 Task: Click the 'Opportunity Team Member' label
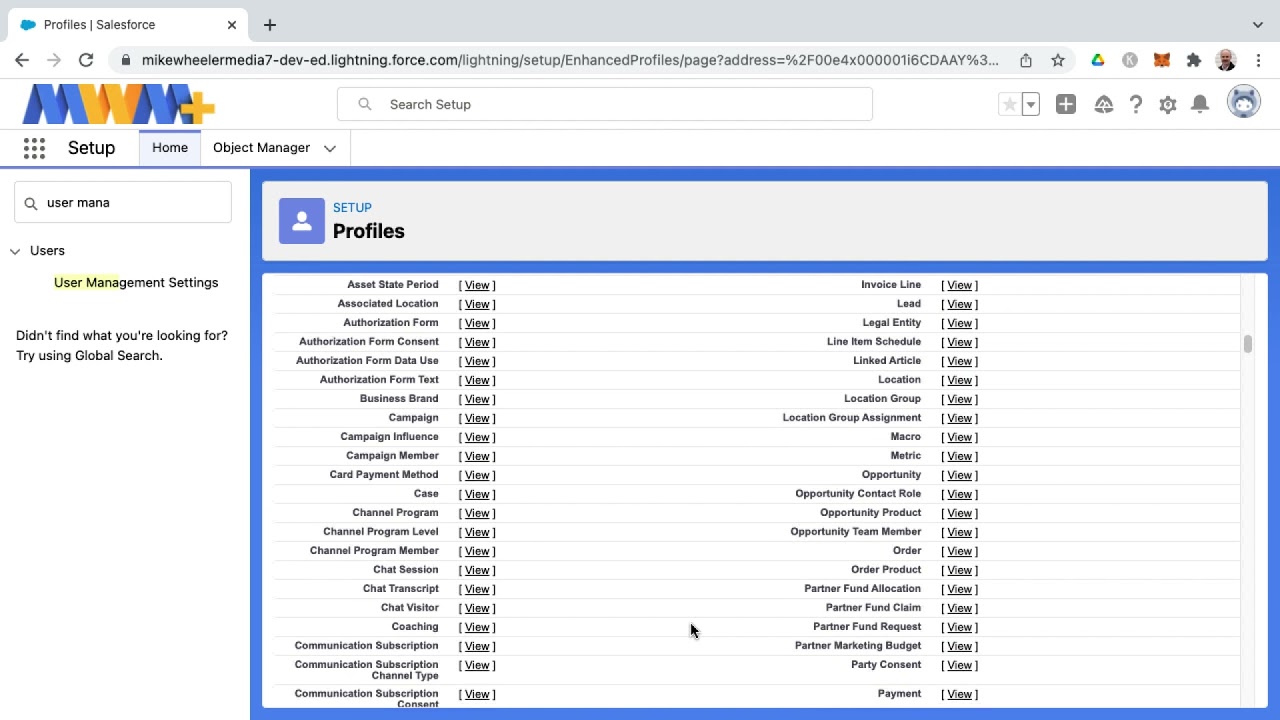(856, 532)
